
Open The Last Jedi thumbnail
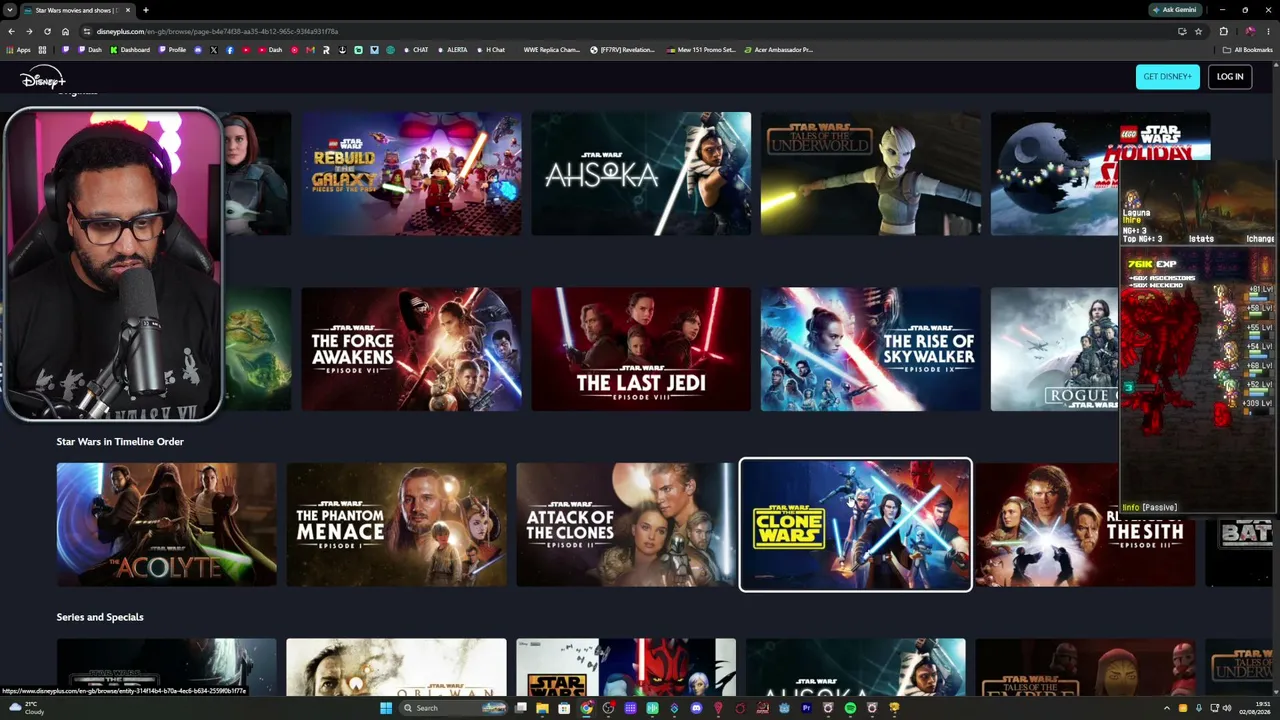[641, 349]
